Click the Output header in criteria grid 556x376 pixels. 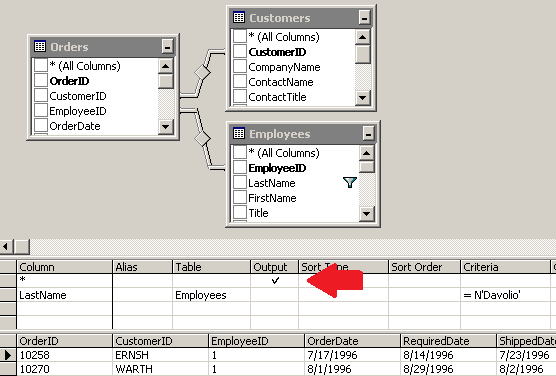pos(274,266)
